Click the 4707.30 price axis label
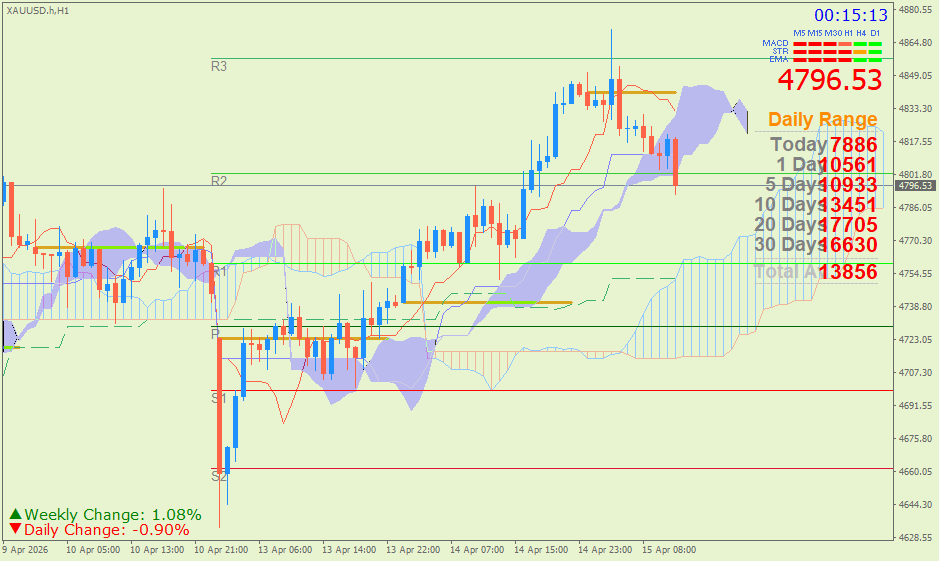 point(915,372)
